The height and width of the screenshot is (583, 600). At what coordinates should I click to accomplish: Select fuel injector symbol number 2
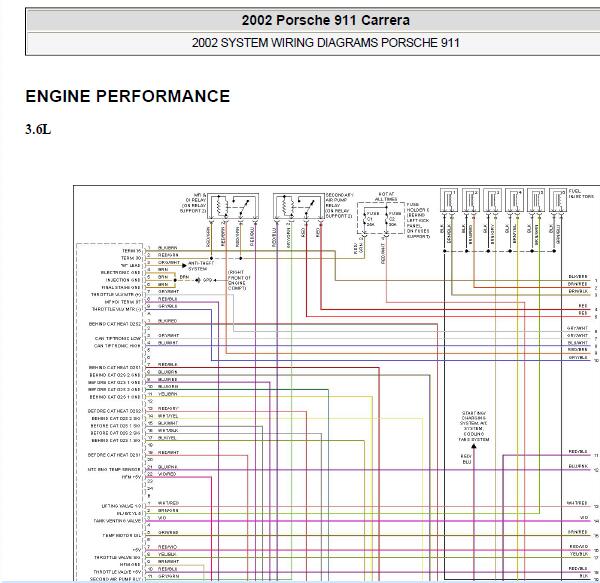pyautogui.click(x=471, y=200)
